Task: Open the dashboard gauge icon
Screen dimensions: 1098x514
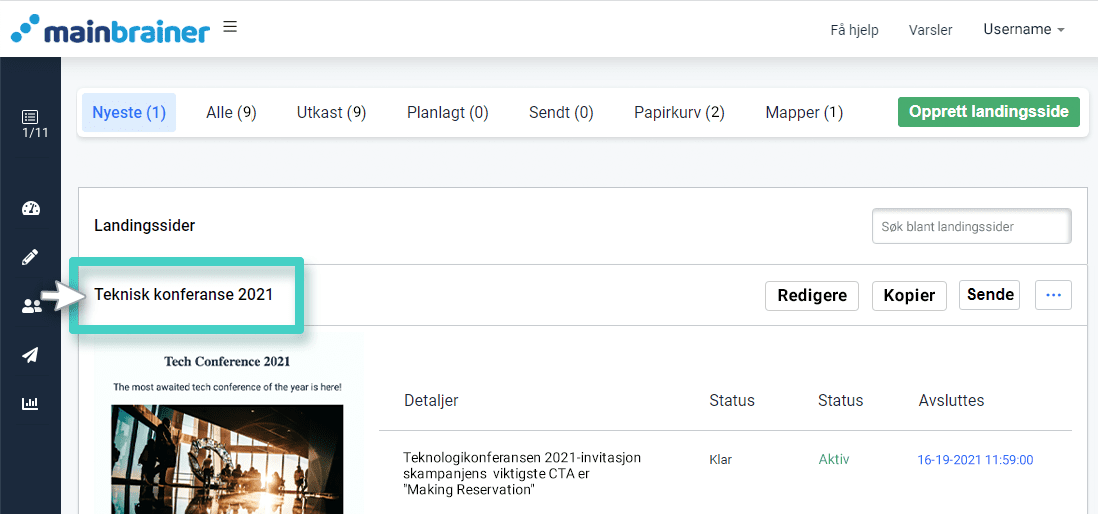Action: [31, 208]
